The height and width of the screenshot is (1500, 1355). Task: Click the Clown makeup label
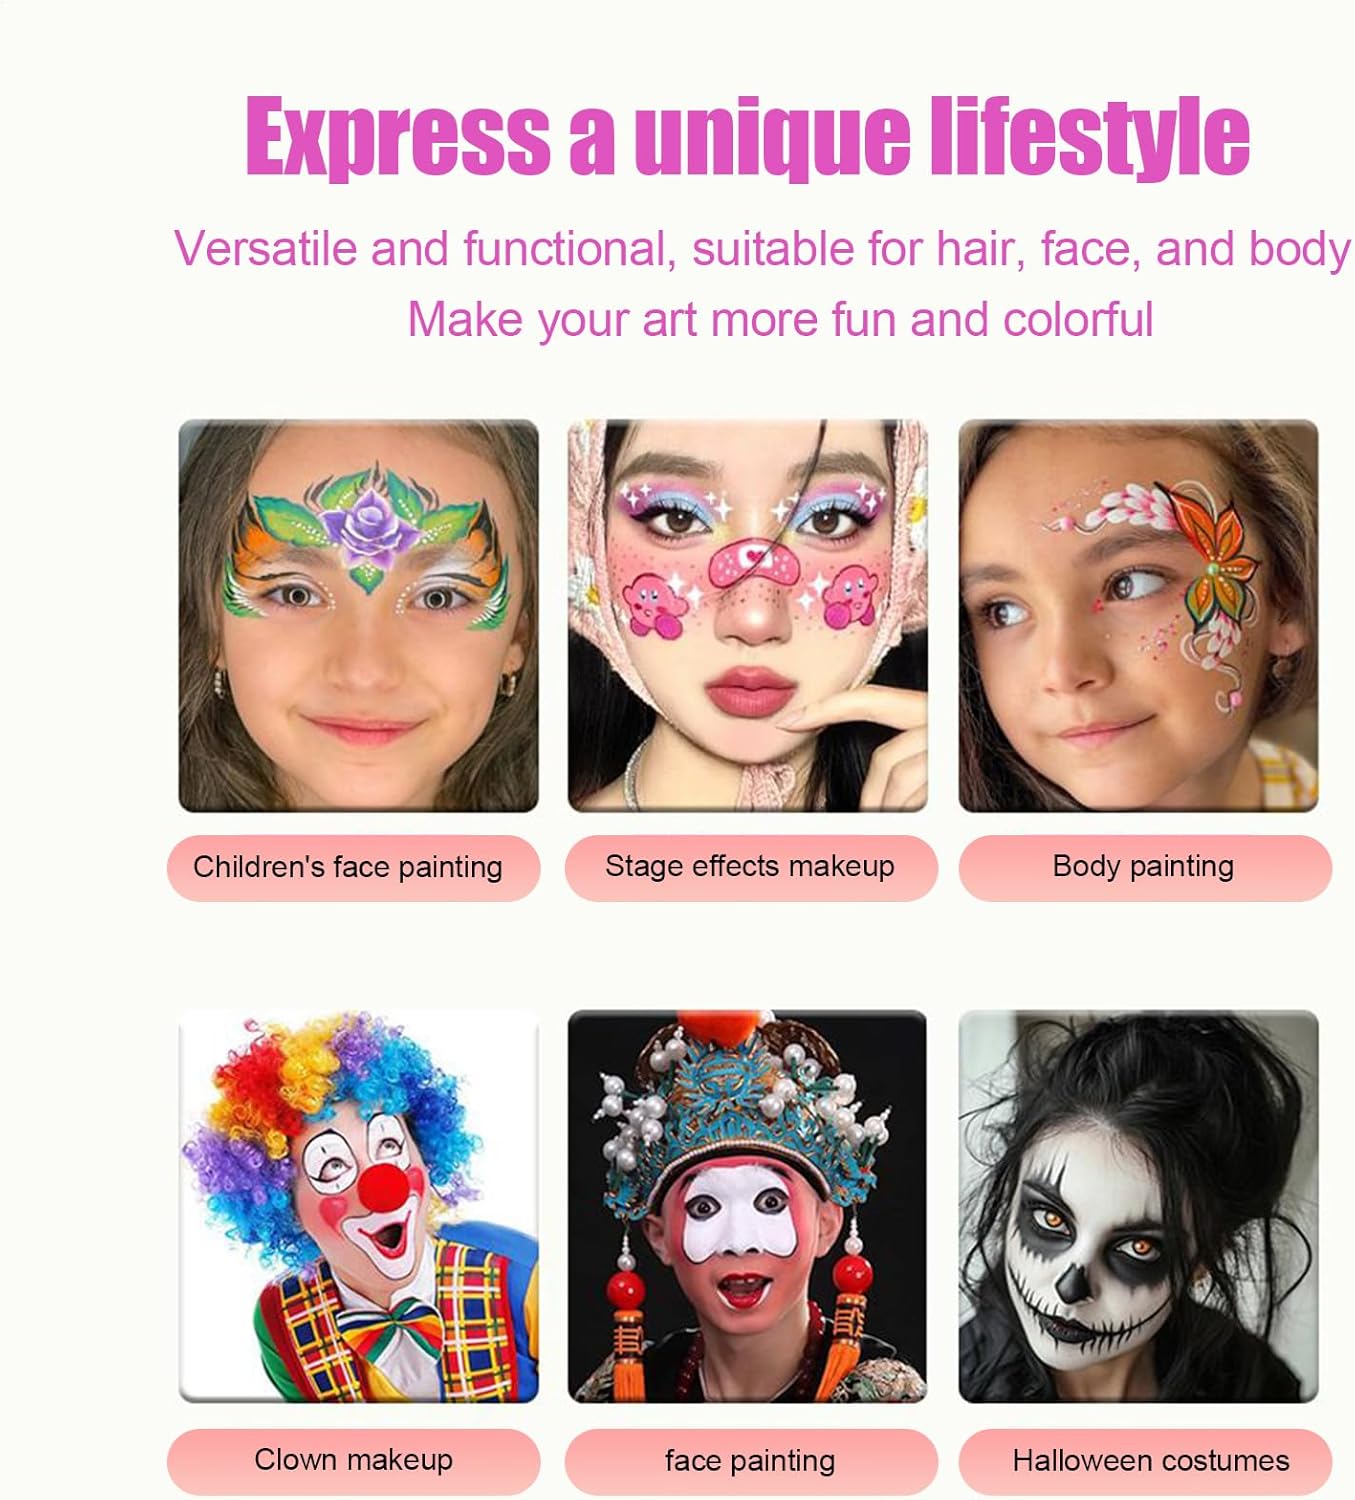[x=353, y=1461]
